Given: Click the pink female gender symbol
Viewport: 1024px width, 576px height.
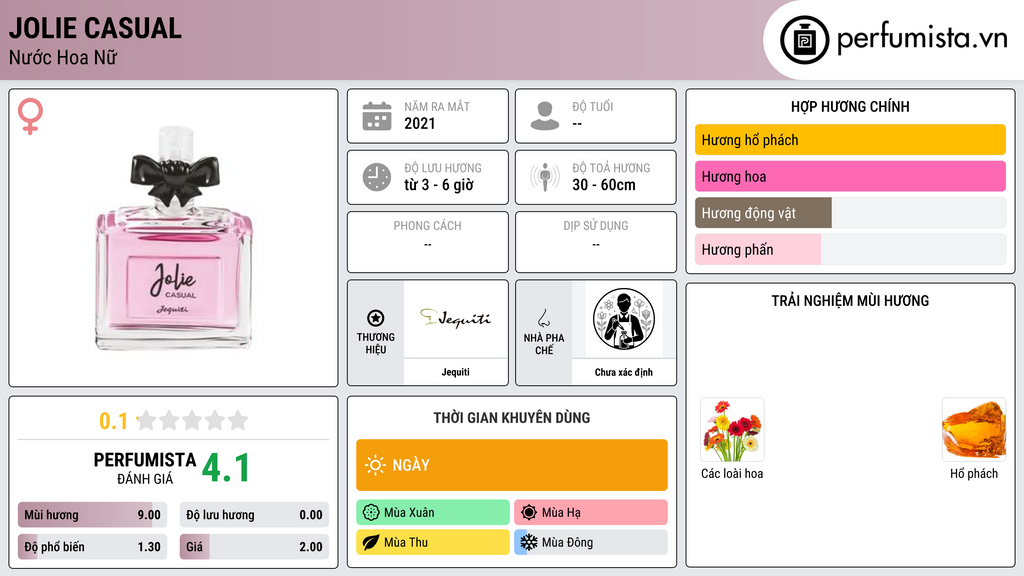Looking at the screenshot, I should 30,116.
